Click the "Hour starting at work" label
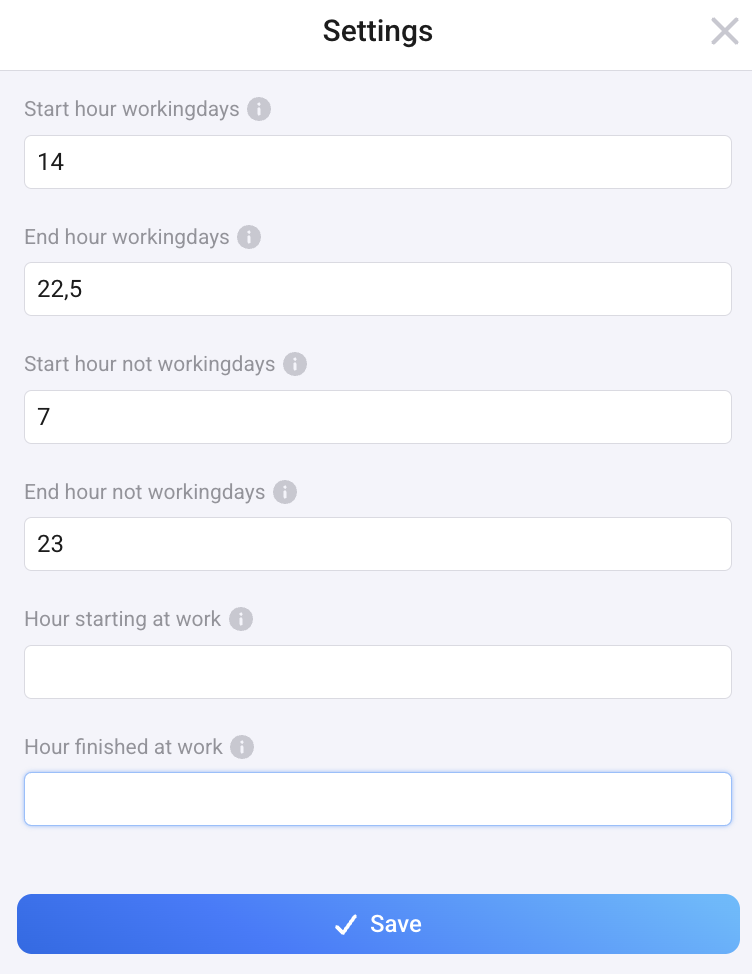Viewport: 752px width, 974px height. (123, 619)
